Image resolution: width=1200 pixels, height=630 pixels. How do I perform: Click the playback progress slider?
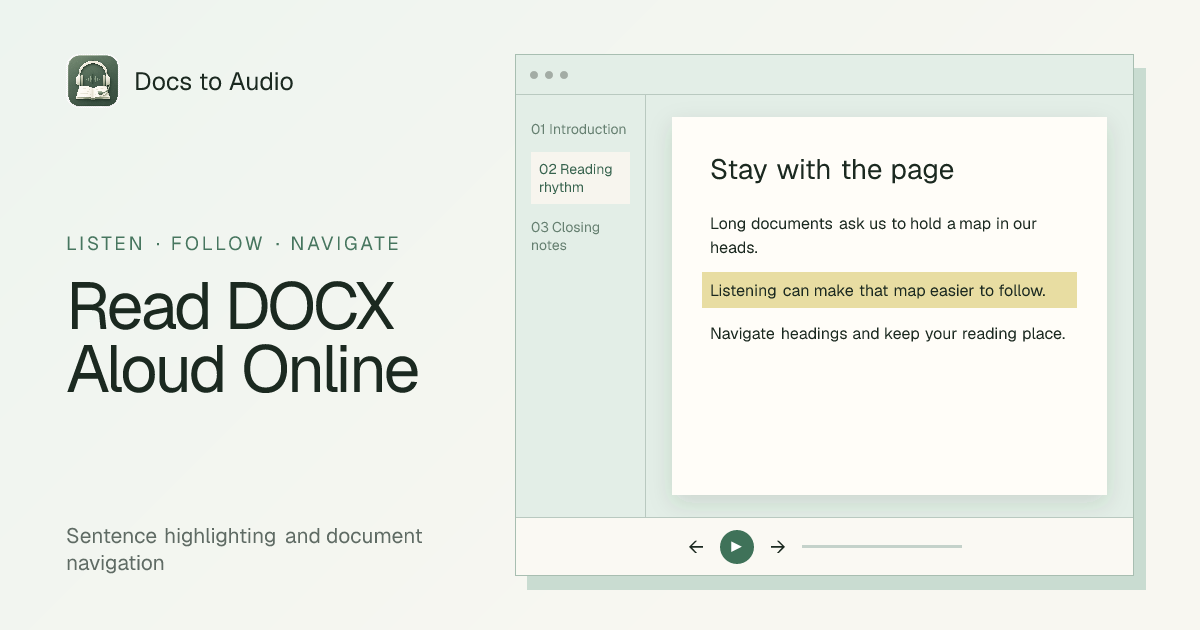tap(882, 547)
